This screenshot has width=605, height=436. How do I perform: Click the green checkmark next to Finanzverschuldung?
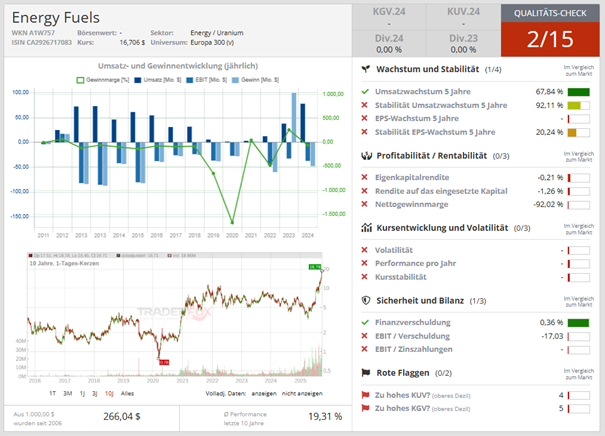click(x=365, y=323)
